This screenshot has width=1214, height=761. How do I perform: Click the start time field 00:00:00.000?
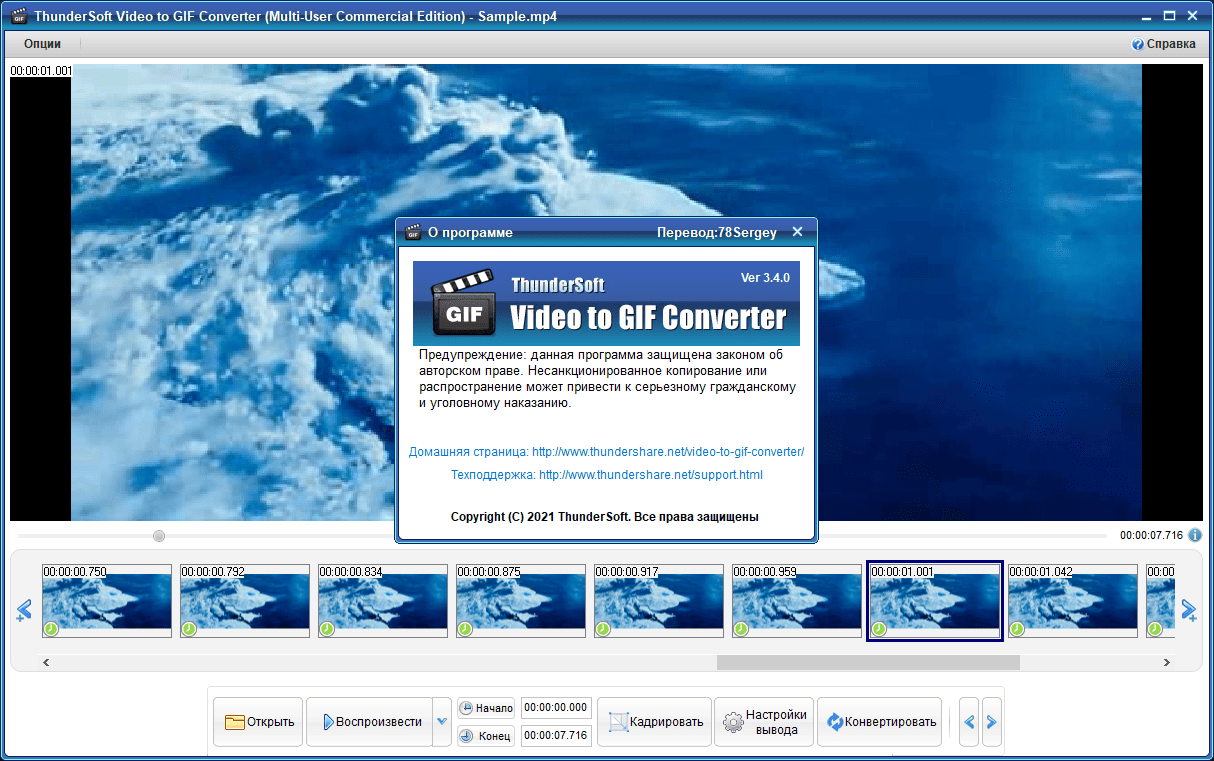pos(556,708)
